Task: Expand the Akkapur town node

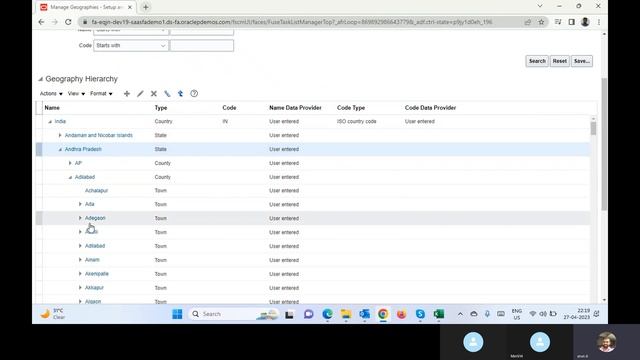Action: [x=80, y=287]
